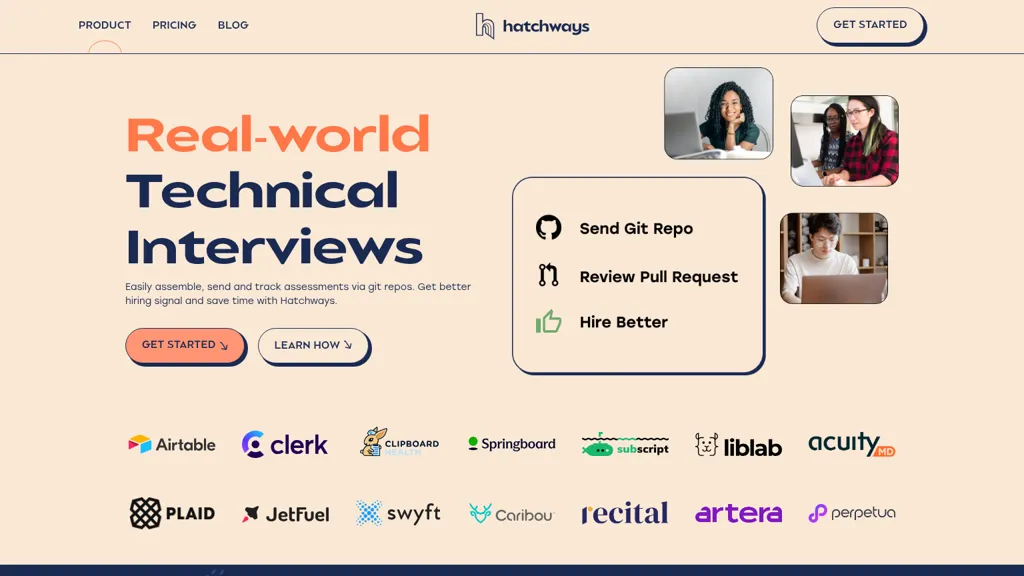
Task: Click the perpetua logo
Action: (852, 513)
